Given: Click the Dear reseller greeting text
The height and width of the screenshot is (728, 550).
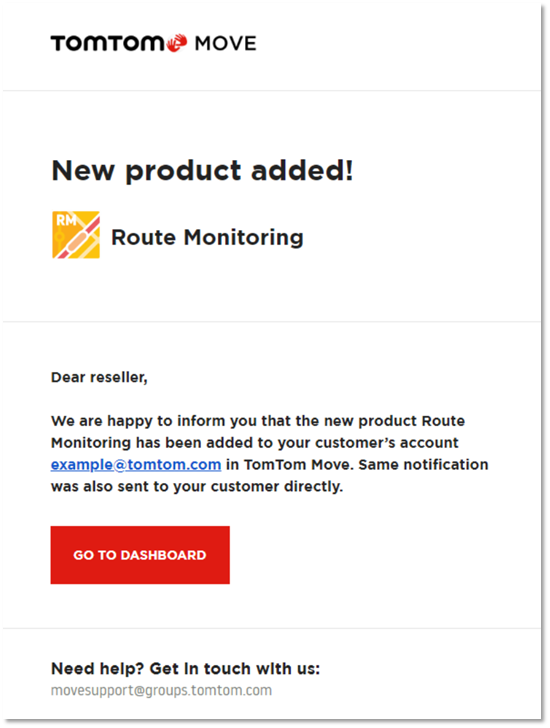Looking at the screenshot, I should coord(99,377).
